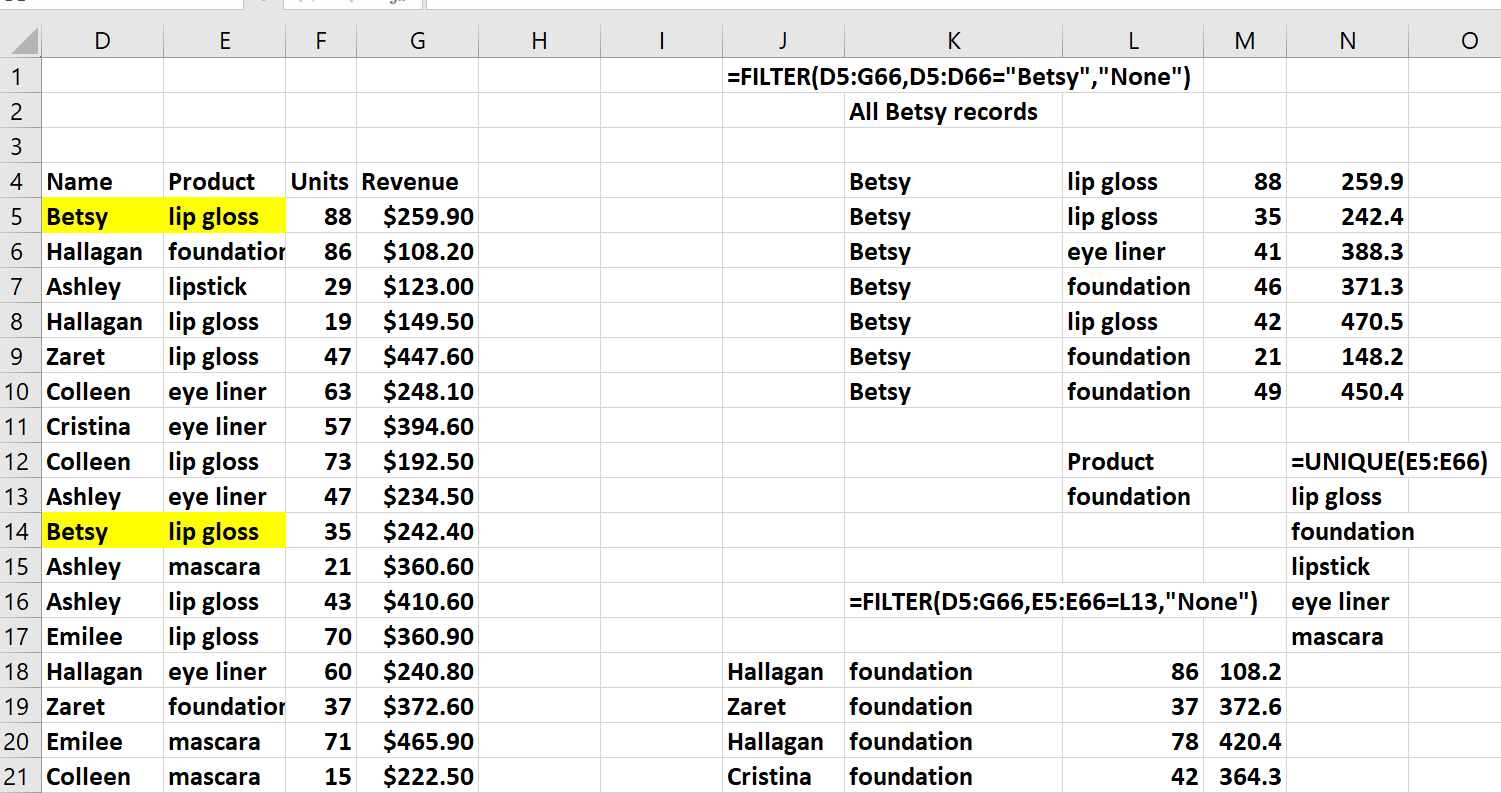The width and height of the screenshot is (1501, 793).
Task: Select the Revenue header cell
Action: [x=417, y=182]
